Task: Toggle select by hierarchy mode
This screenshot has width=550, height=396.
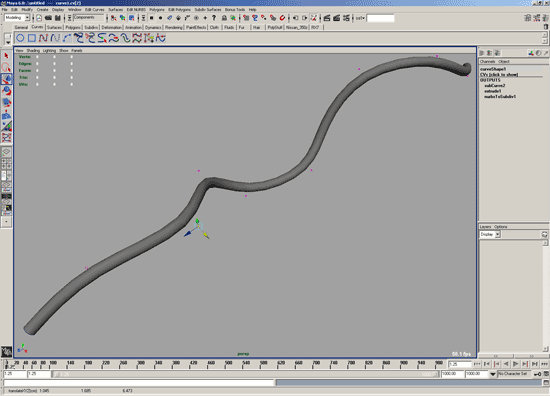Action: 113,18
